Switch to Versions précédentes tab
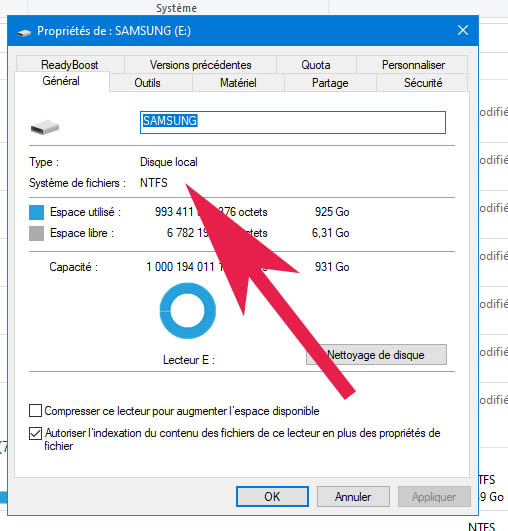508x531 pixels. point(200,64)
